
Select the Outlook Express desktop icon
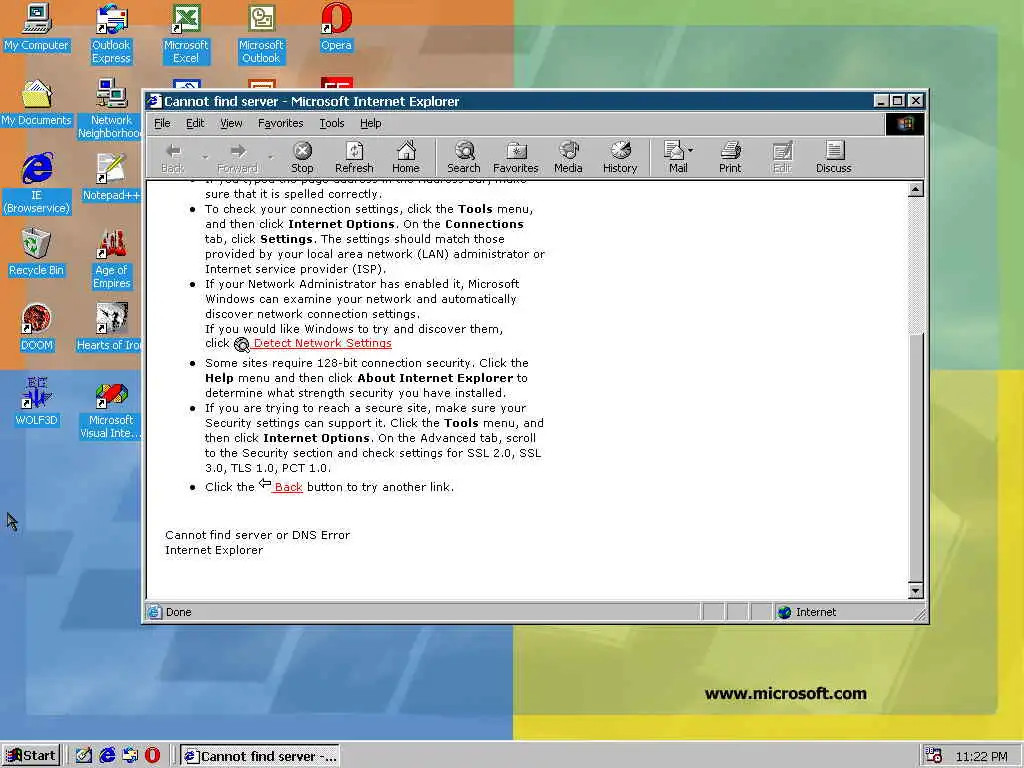click(111, 33)
